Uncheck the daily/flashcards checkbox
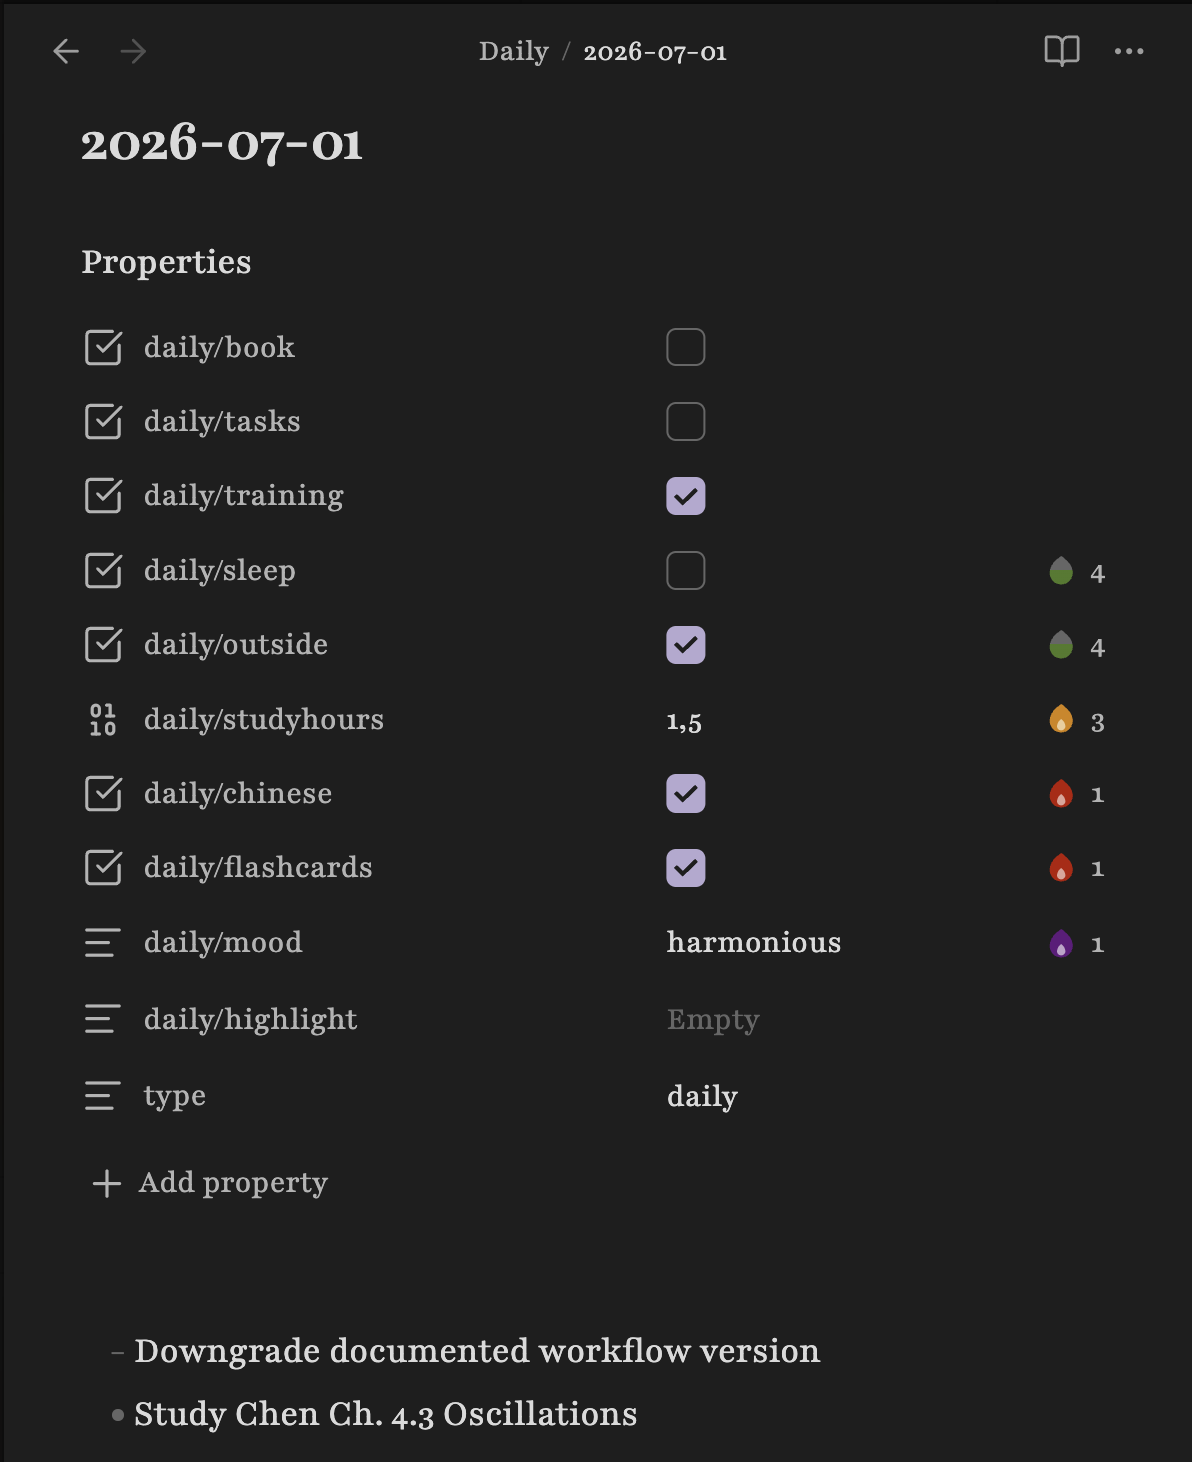This screenshot has height=1462, width=1192. [686, 868]
